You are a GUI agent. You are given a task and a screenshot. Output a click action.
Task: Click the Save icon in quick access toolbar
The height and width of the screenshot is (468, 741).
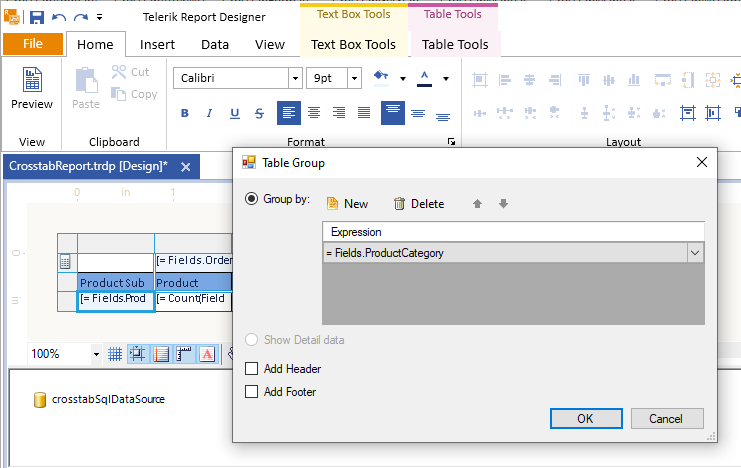[36, 17]
